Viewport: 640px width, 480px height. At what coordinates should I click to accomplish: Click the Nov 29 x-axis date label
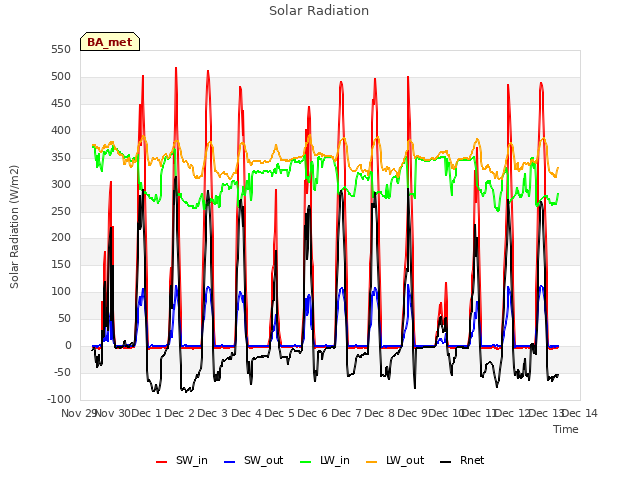coord(78,413)
